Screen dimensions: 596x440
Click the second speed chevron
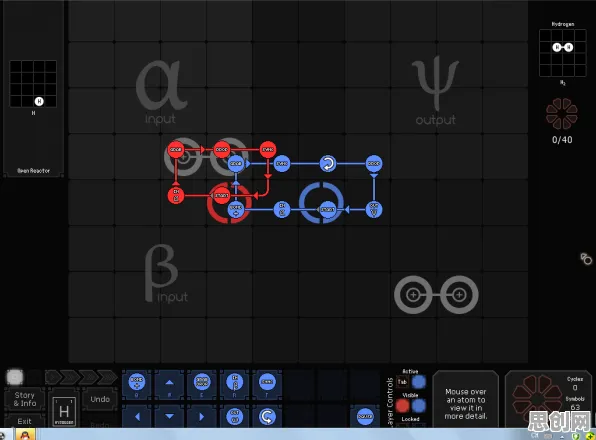pyautogui.click(x=71, y=377)
